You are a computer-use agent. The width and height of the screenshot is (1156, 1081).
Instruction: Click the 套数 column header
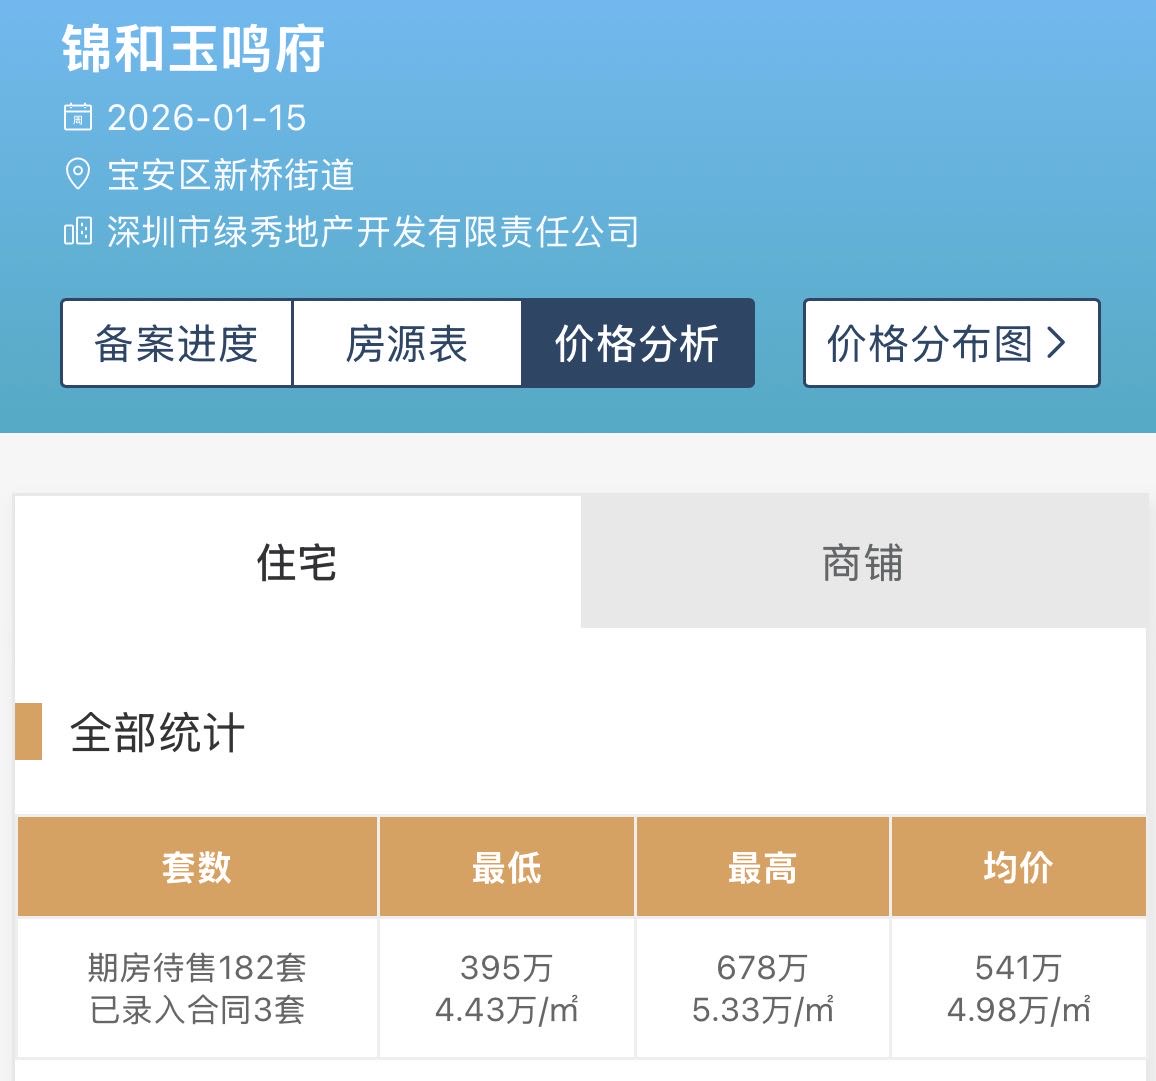tap(197, 867)
